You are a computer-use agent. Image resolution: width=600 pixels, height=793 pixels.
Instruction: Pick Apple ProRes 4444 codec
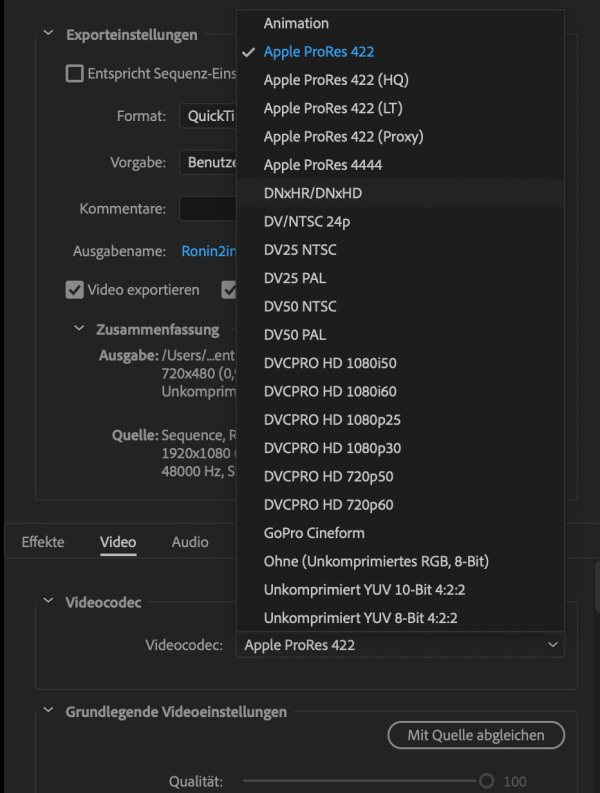(x=400, y=165)
